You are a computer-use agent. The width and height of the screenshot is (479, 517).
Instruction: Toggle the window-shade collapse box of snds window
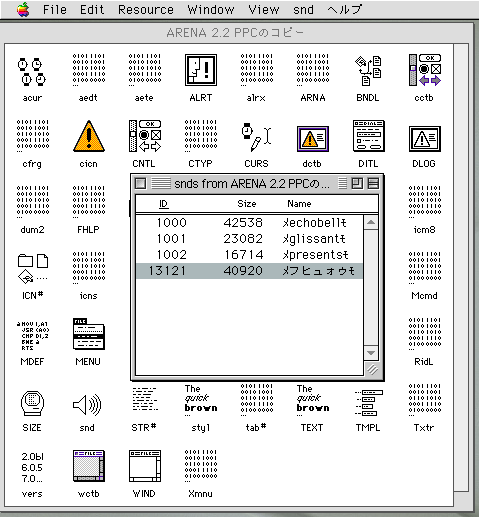[373, 183]
